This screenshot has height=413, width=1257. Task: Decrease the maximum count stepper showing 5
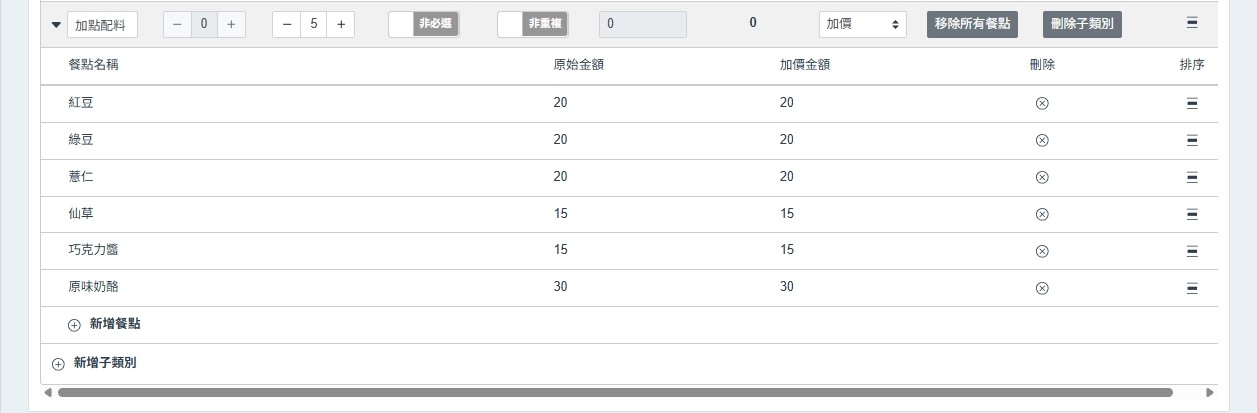[x=287, y=24]
